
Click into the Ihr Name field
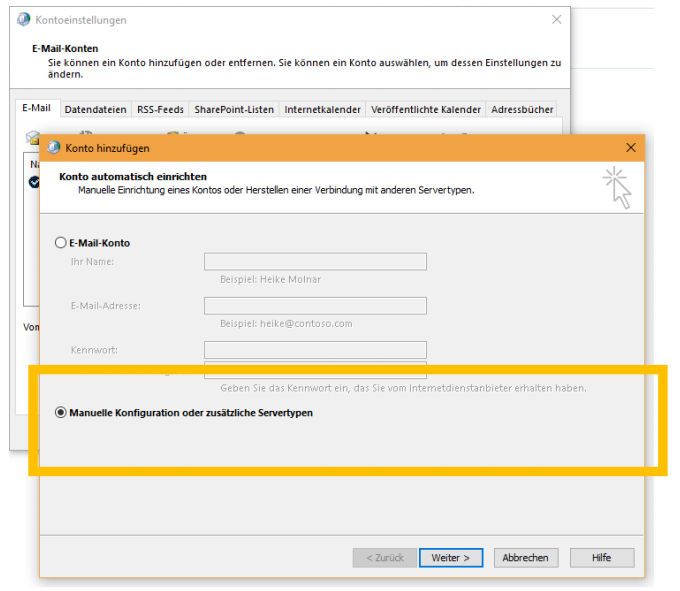click(315, 262)
